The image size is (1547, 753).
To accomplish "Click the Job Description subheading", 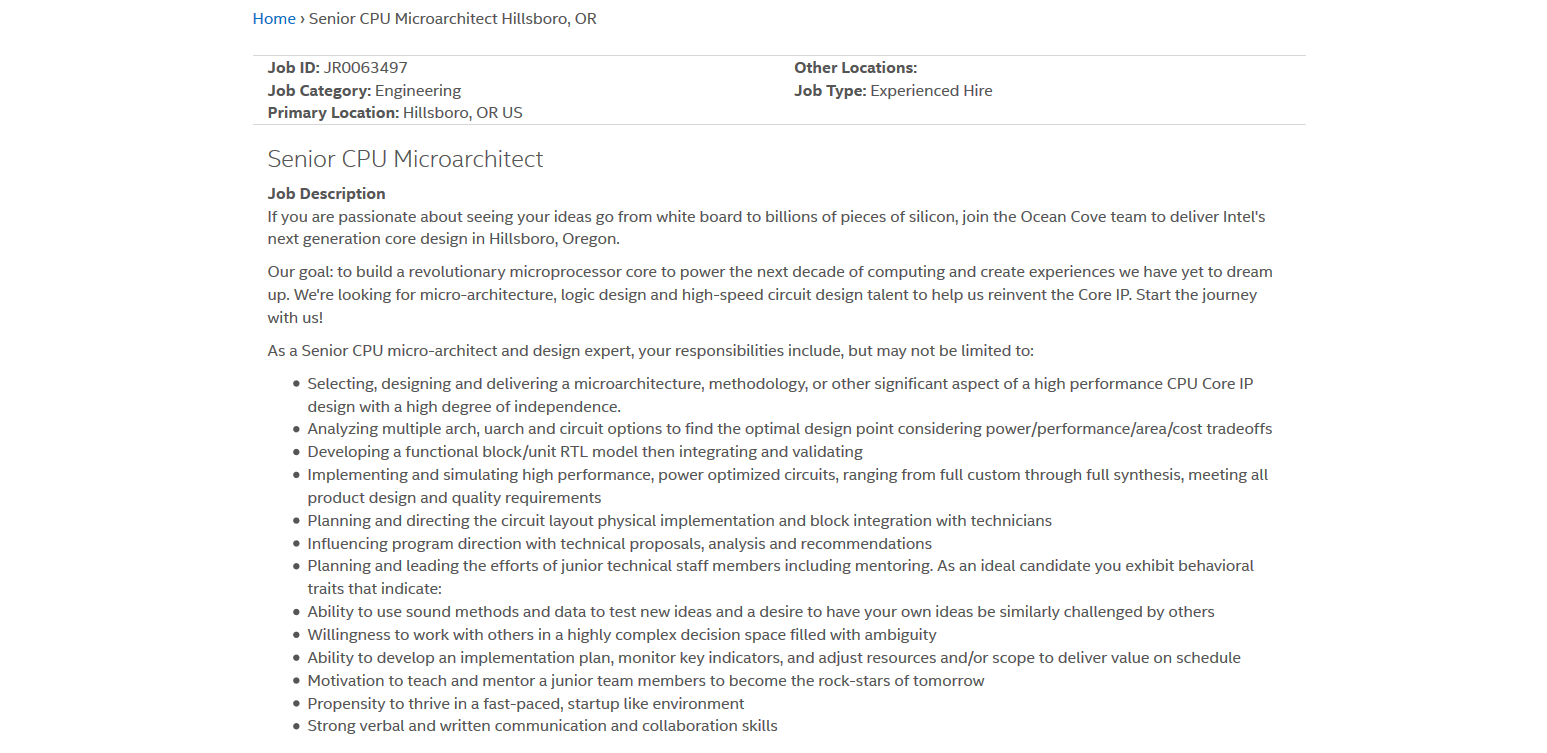I will point(326,193).
